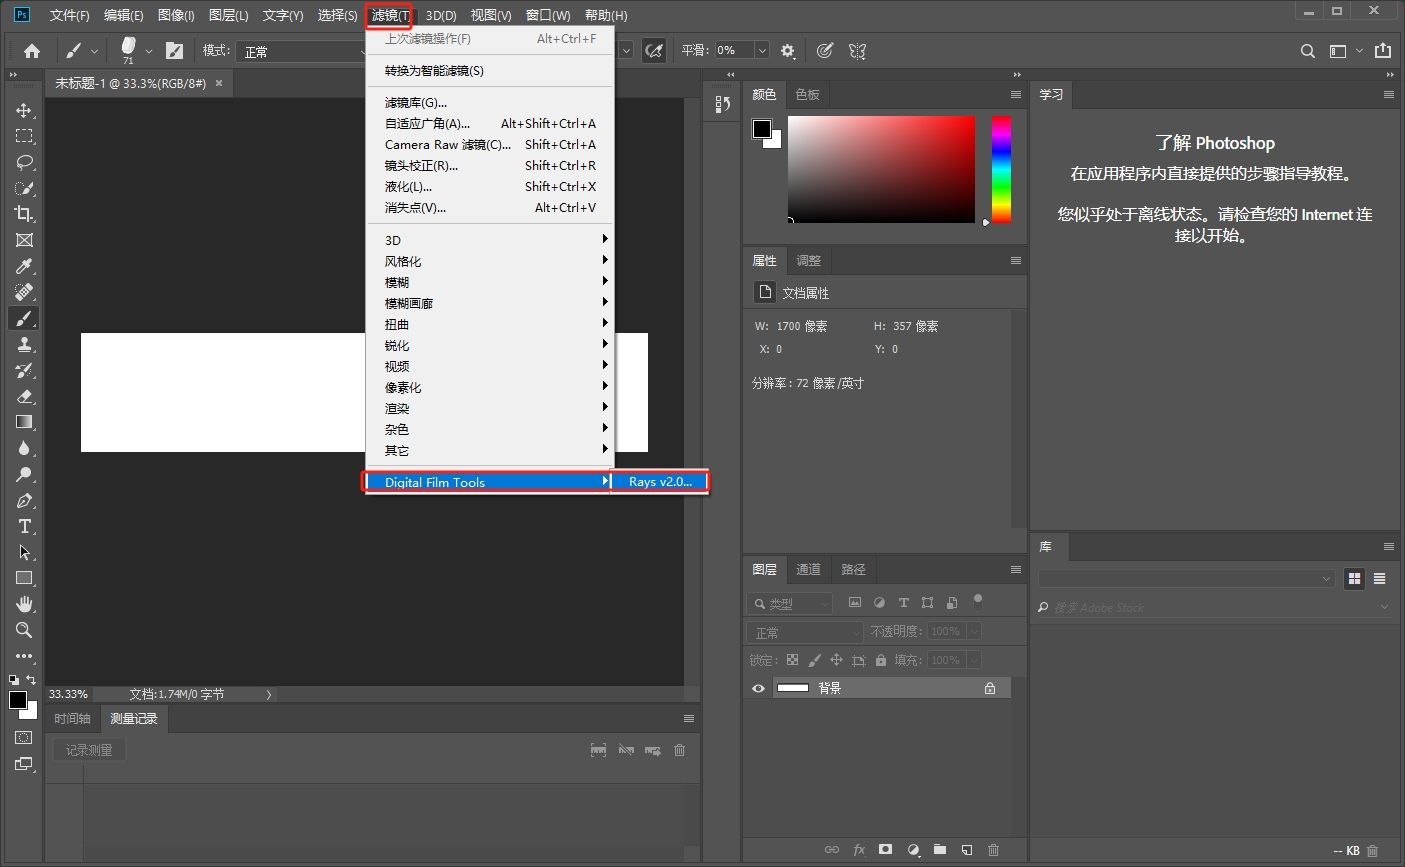
Task: Toggle lock all padlock icon next to 填充
Action: point(881,660)
